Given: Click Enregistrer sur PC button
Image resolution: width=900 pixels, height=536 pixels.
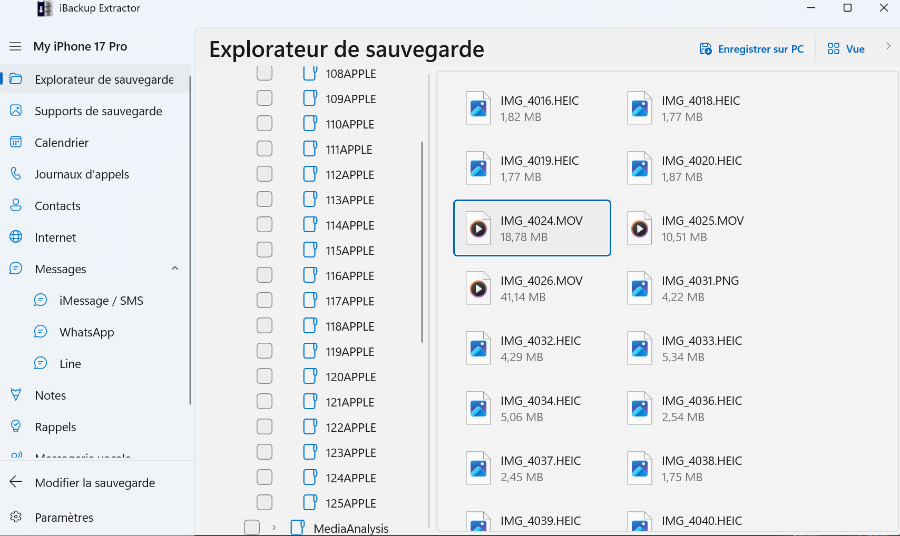Looking at the screenshot, I should point(751,49).
